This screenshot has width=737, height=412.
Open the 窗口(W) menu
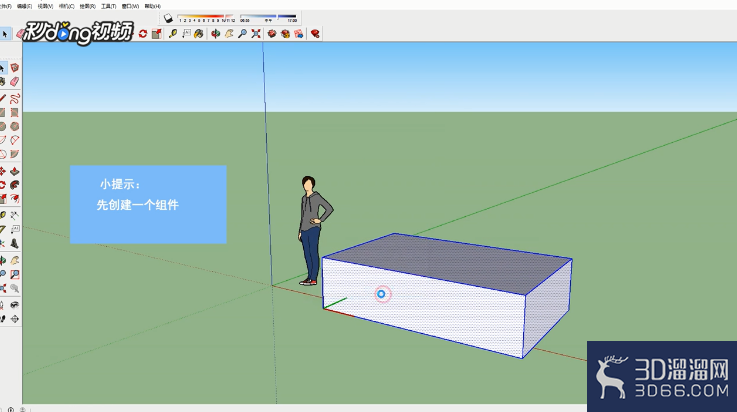(130, 6)
